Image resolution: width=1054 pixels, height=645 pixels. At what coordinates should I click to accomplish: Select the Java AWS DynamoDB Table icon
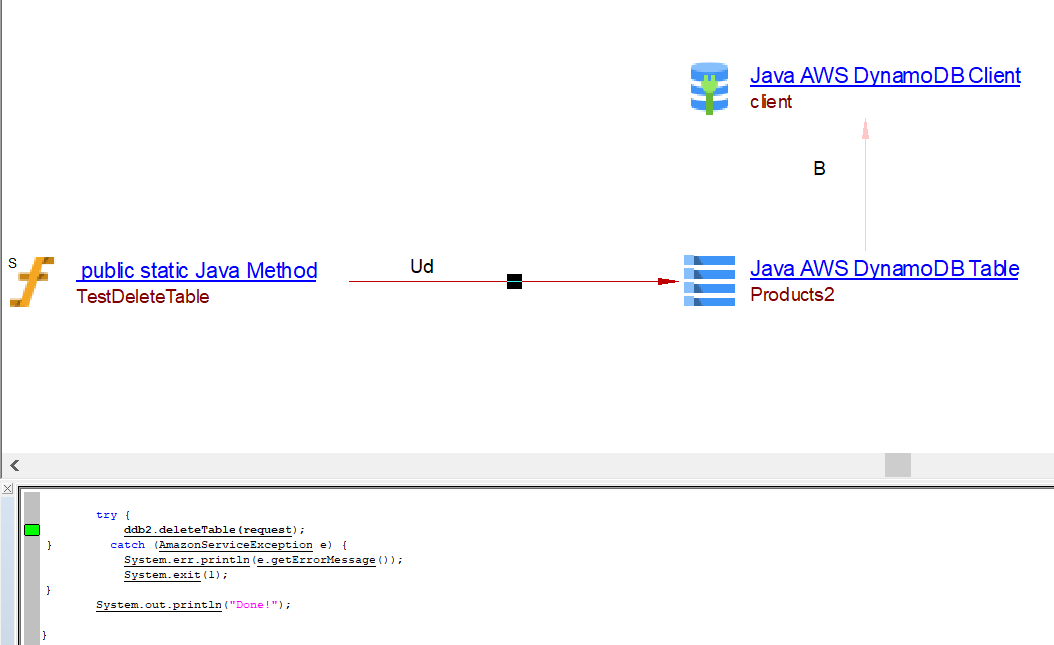click(709, 281)
